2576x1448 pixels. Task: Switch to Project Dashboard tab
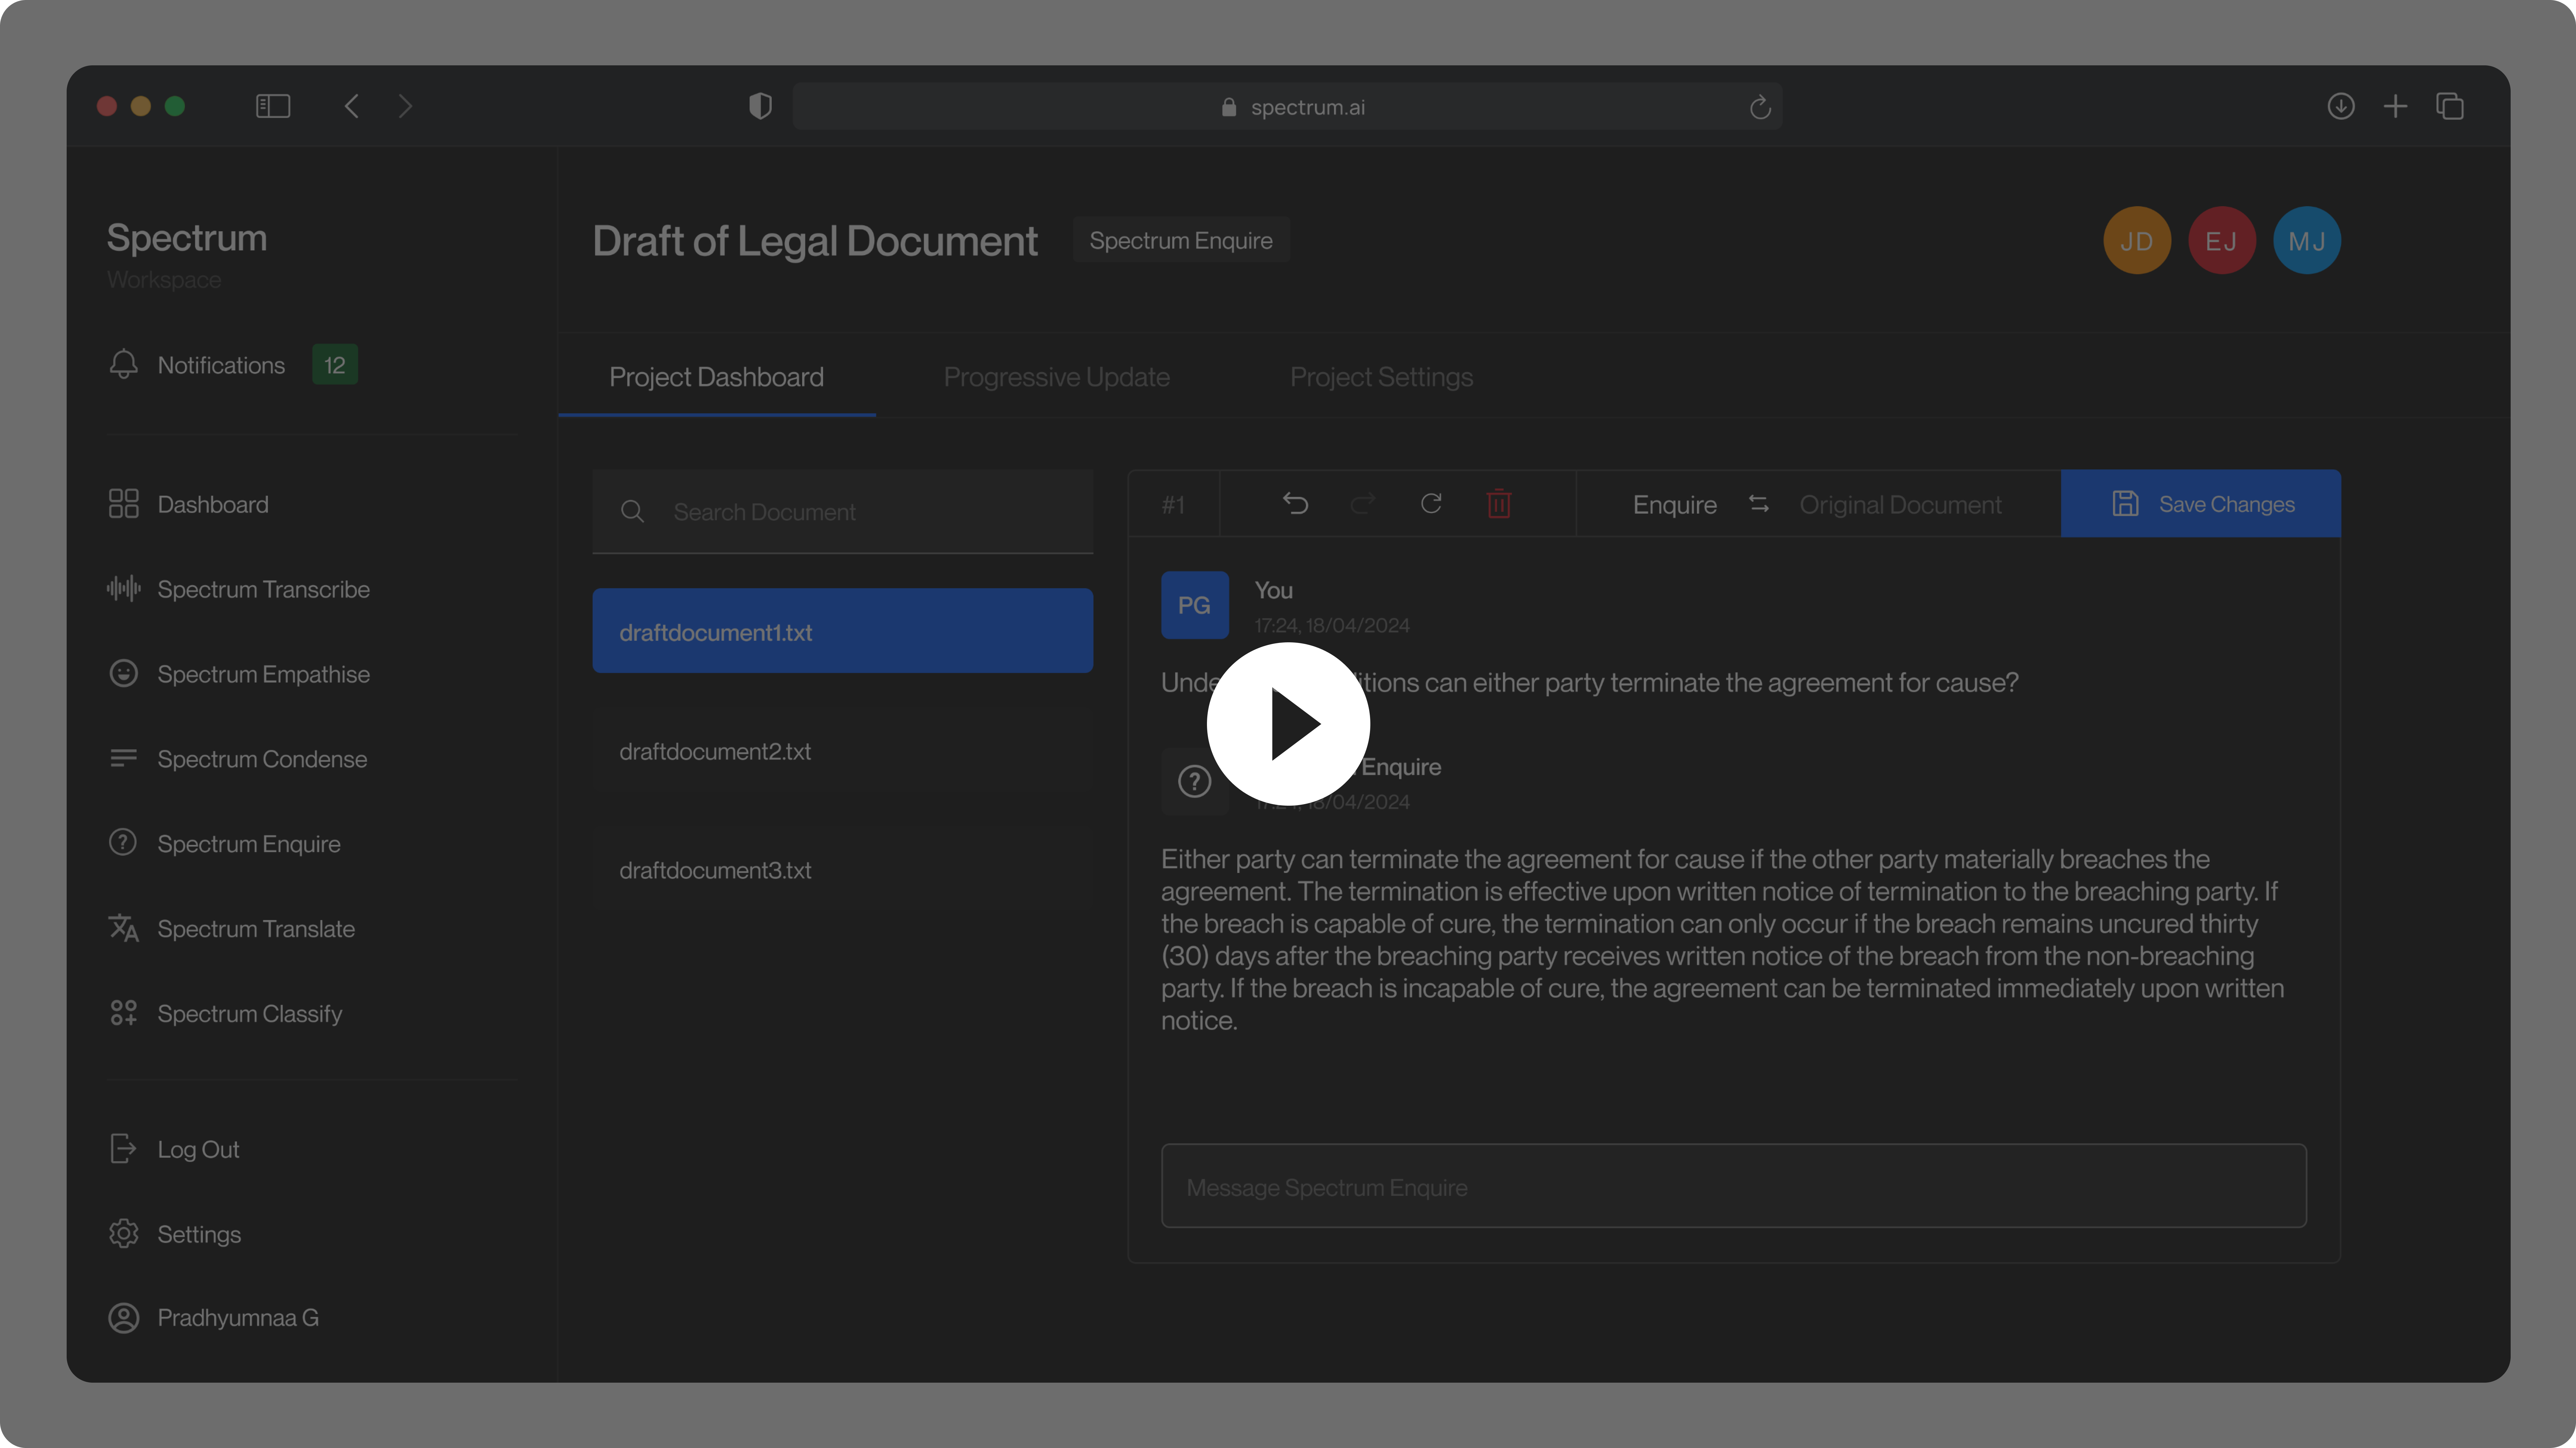(717, 377)
